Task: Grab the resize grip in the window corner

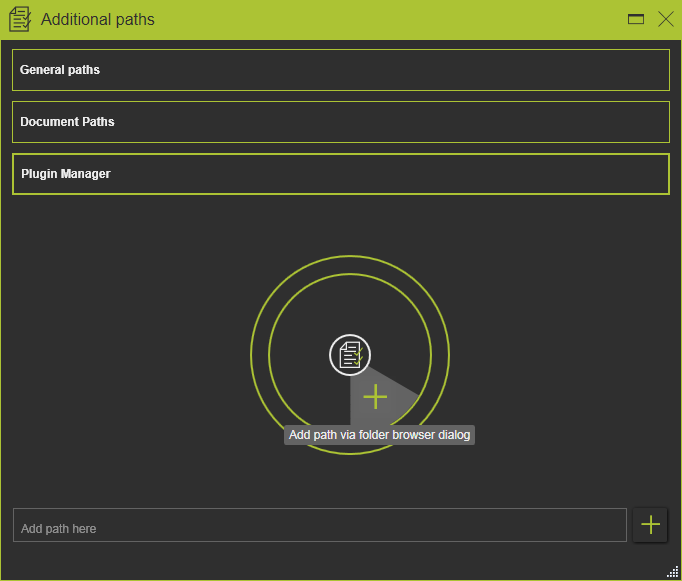Action: 672,571
